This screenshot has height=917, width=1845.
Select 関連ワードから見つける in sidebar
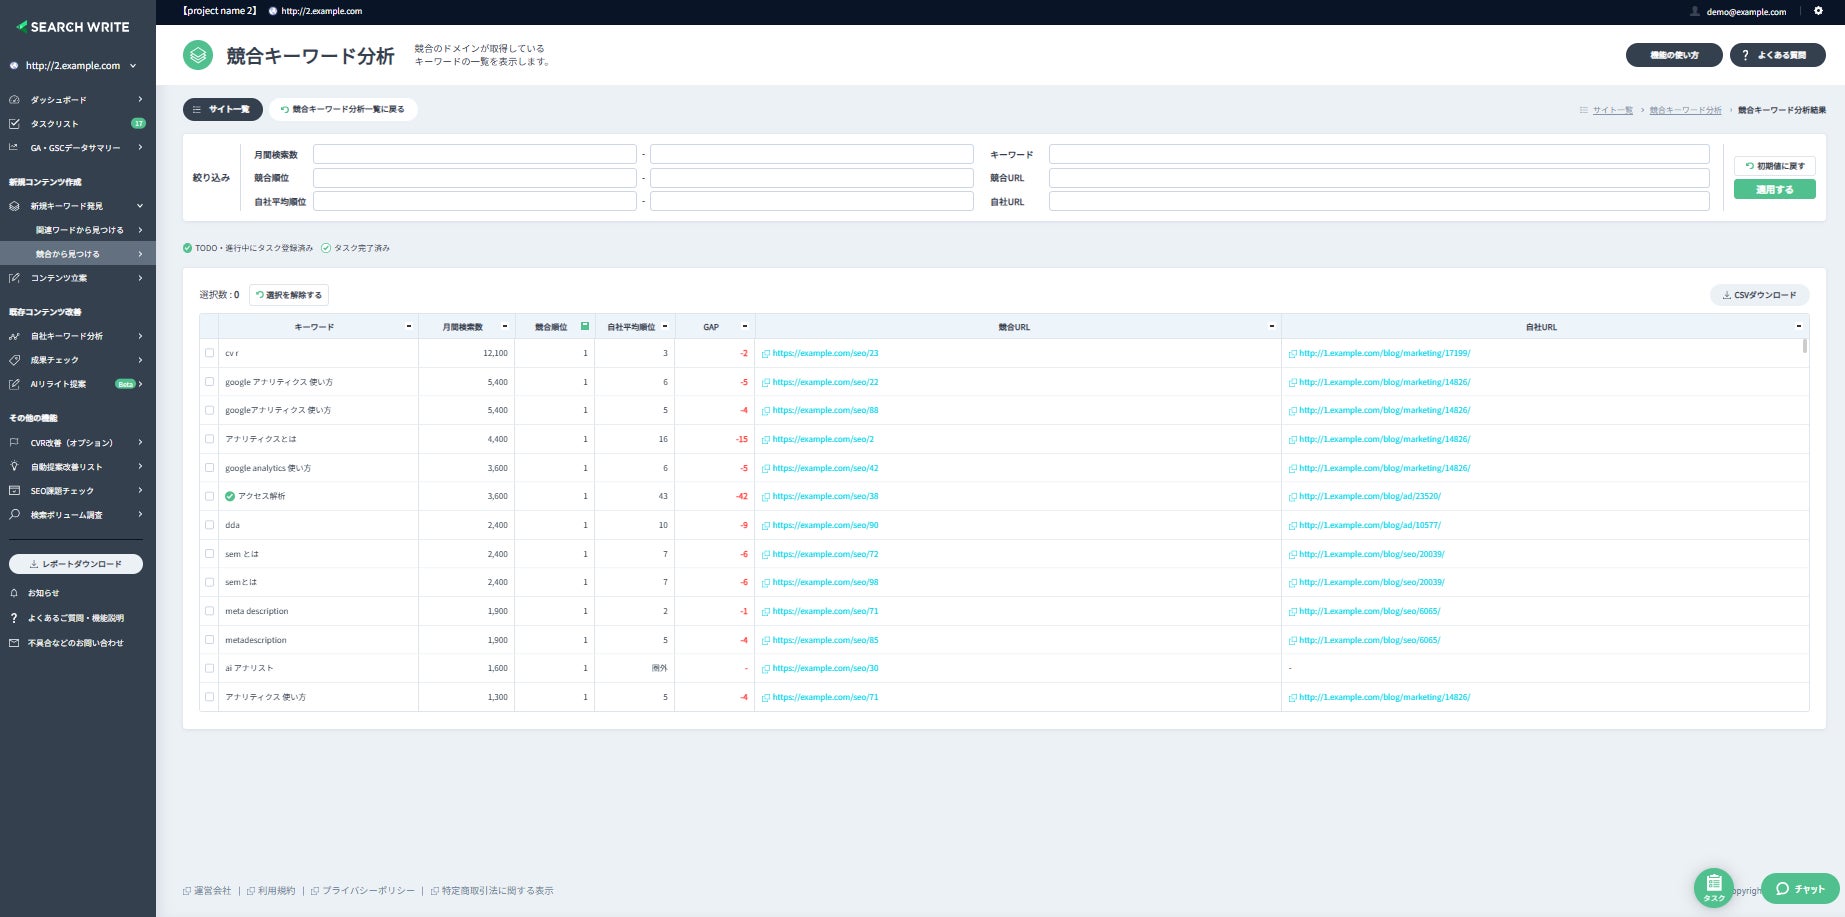pyautogui.click(x=82, y=230)
